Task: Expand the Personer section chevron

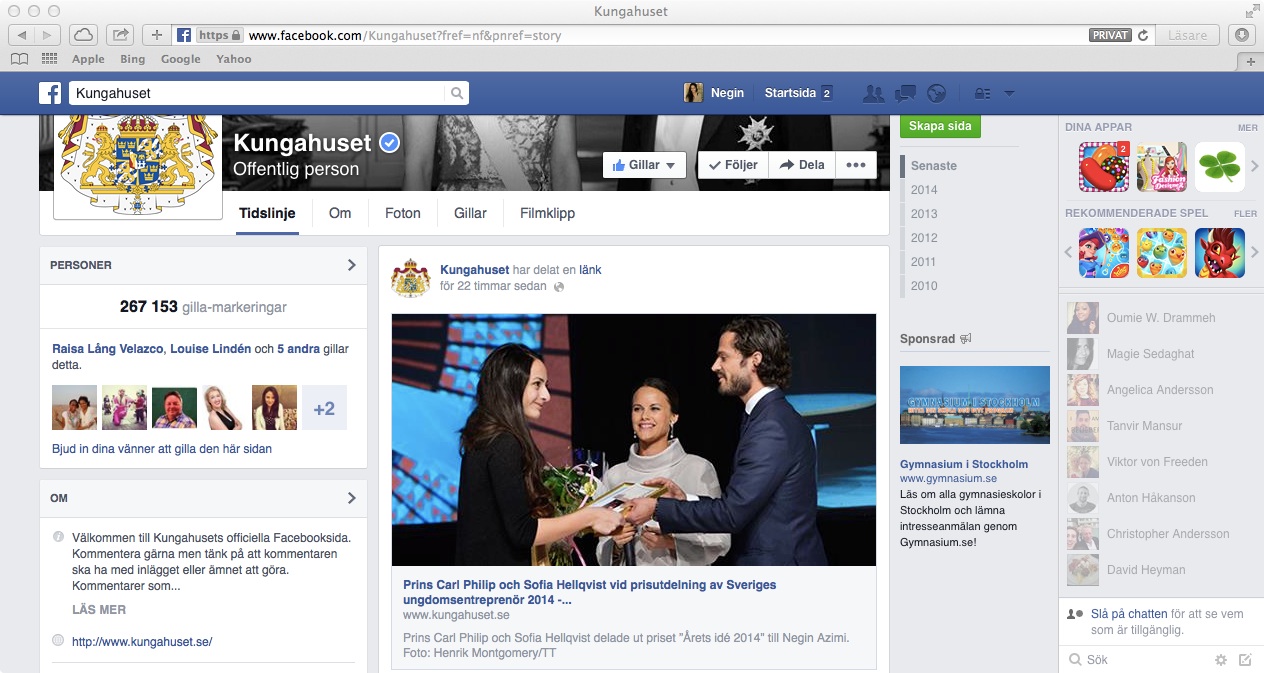Action: pyautogui.click(x=351, y=265)
